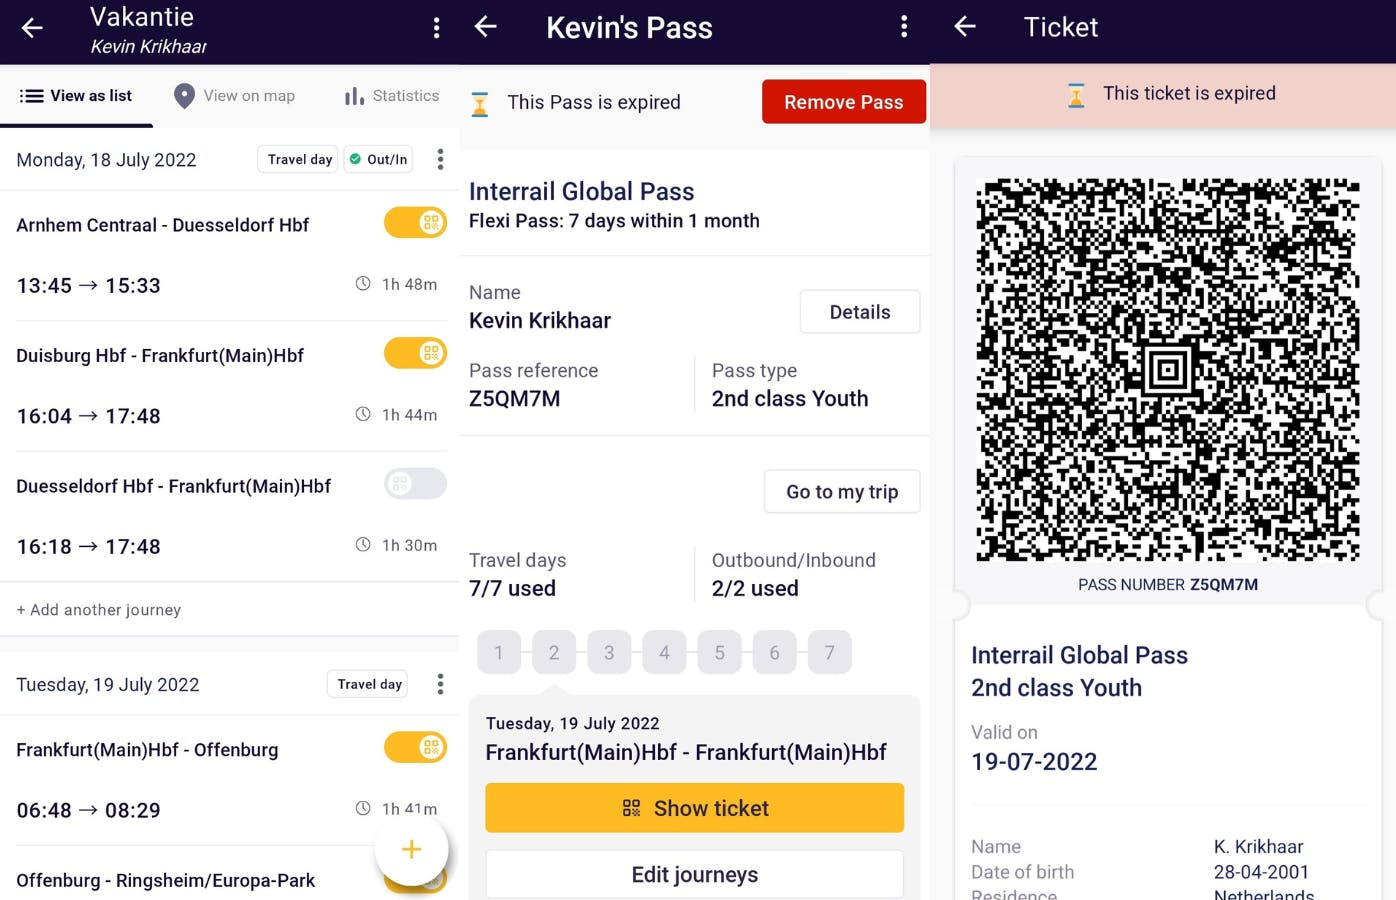
Task: Disable the Duisburg Hbf - Frankfurt journey toggle
Action: [x=415, y=353]
